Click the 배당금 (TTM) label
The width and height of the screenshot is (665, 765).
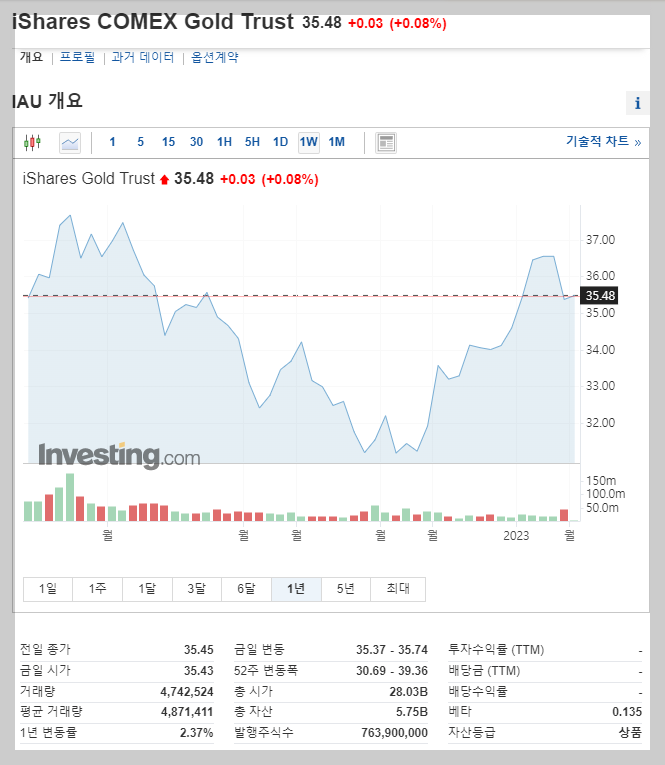click(x=484, y=671)
